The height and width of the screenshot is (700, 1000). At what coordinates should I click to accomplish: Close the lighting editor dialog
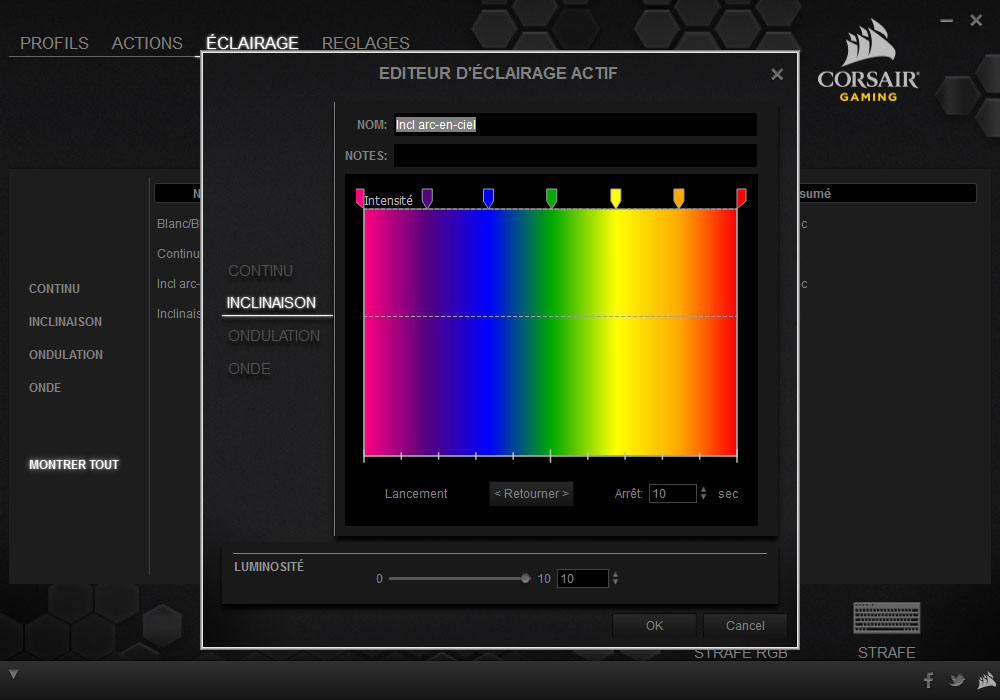pos(777,75)
